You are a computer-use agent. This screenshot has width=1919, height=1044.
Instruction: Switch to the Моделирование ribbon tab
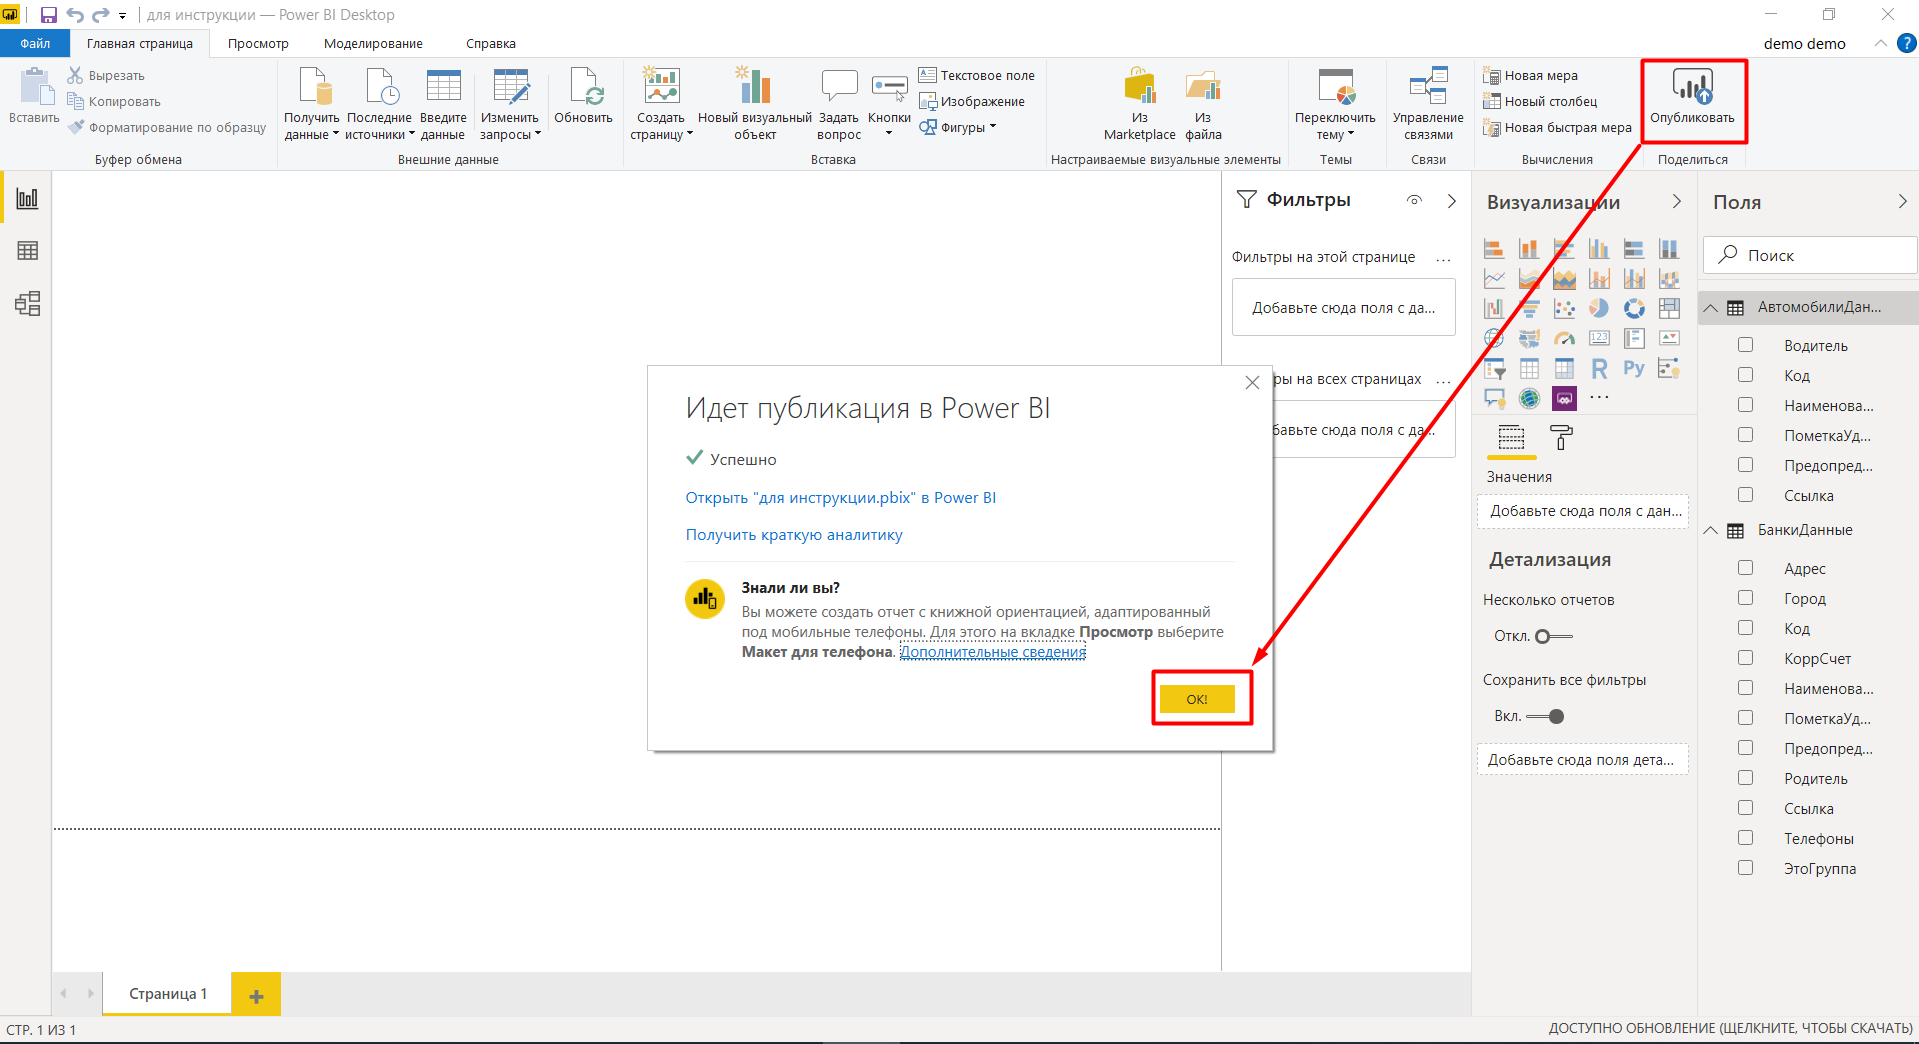pyautogui.click(x=373, y=43)
